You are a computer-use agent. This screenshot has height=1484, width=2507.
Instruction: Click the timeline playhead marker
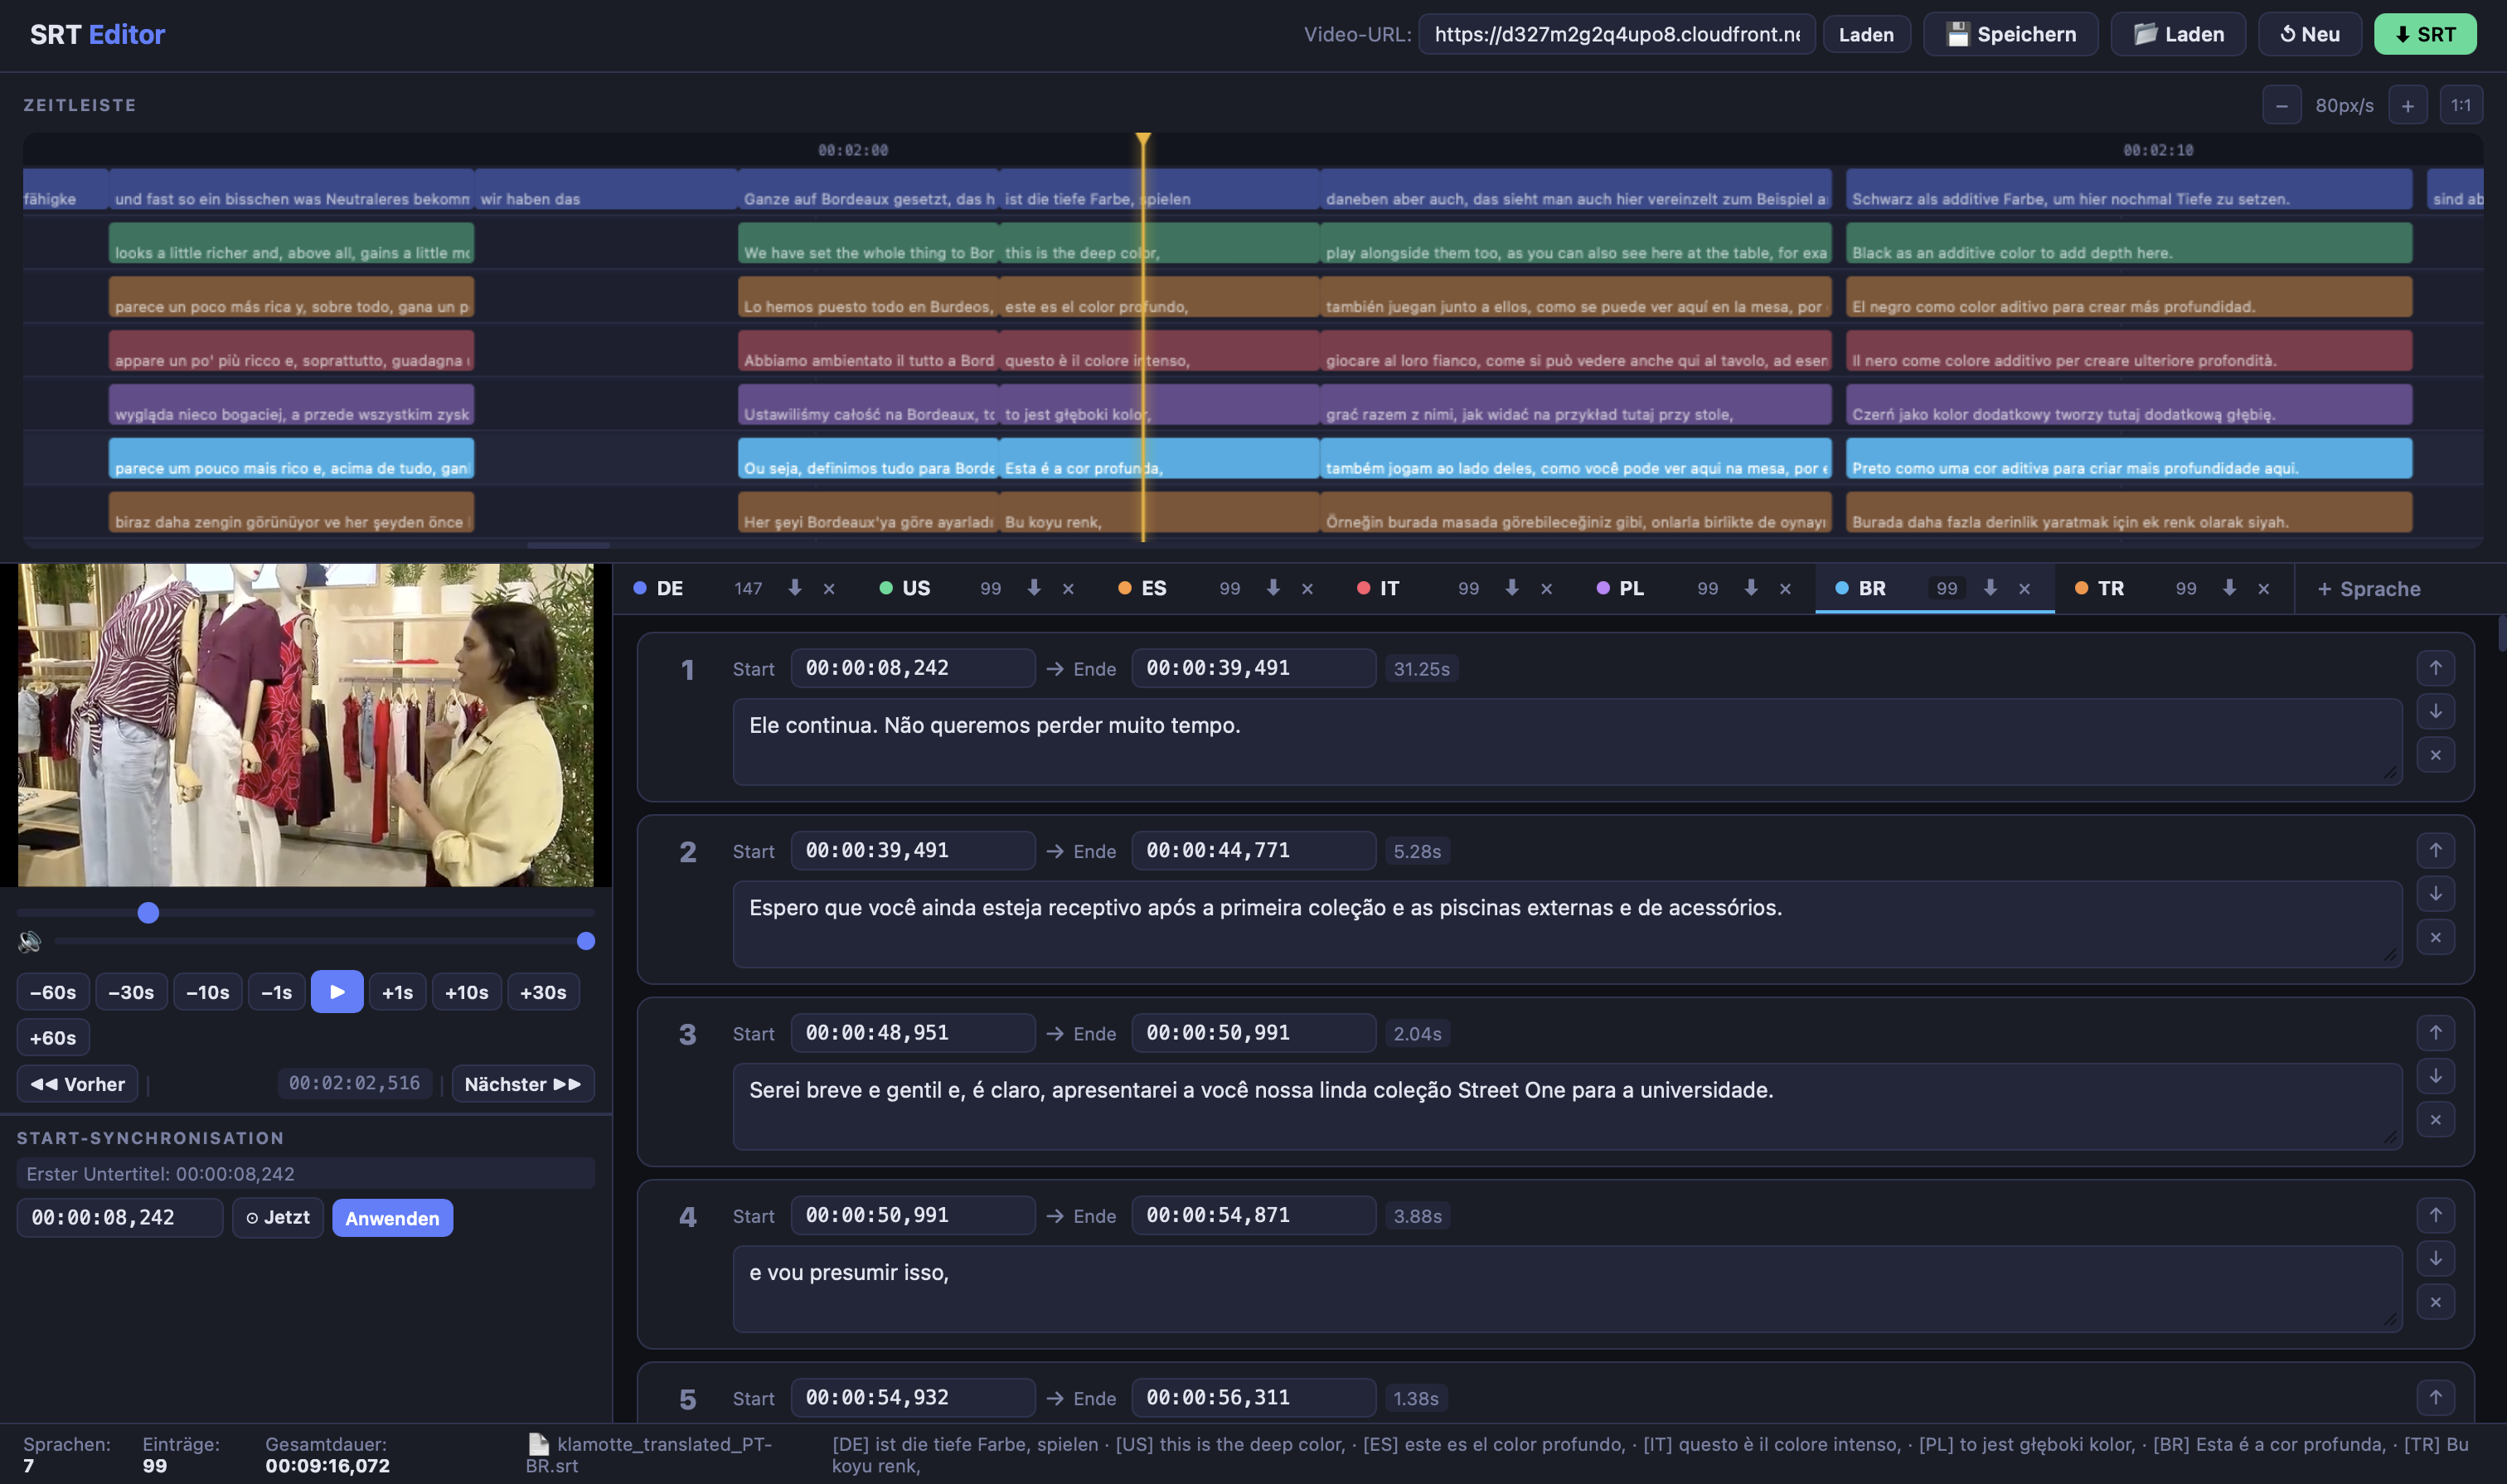1142,140
